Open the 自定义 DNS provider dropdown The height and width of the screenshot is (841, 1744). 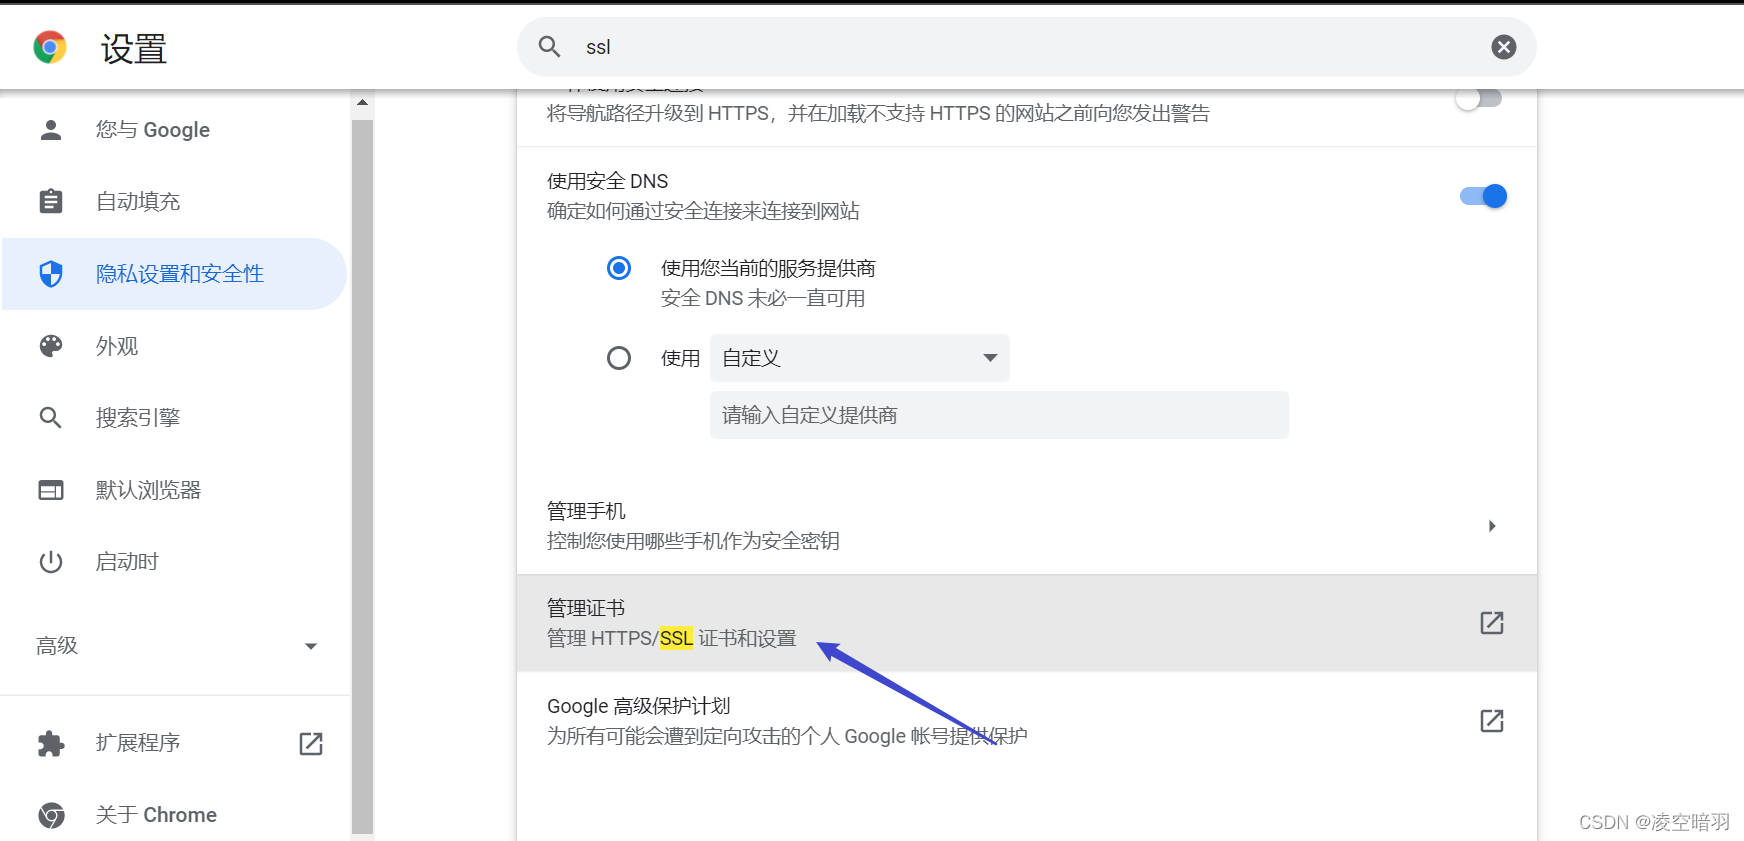click(x=860, y=358)
